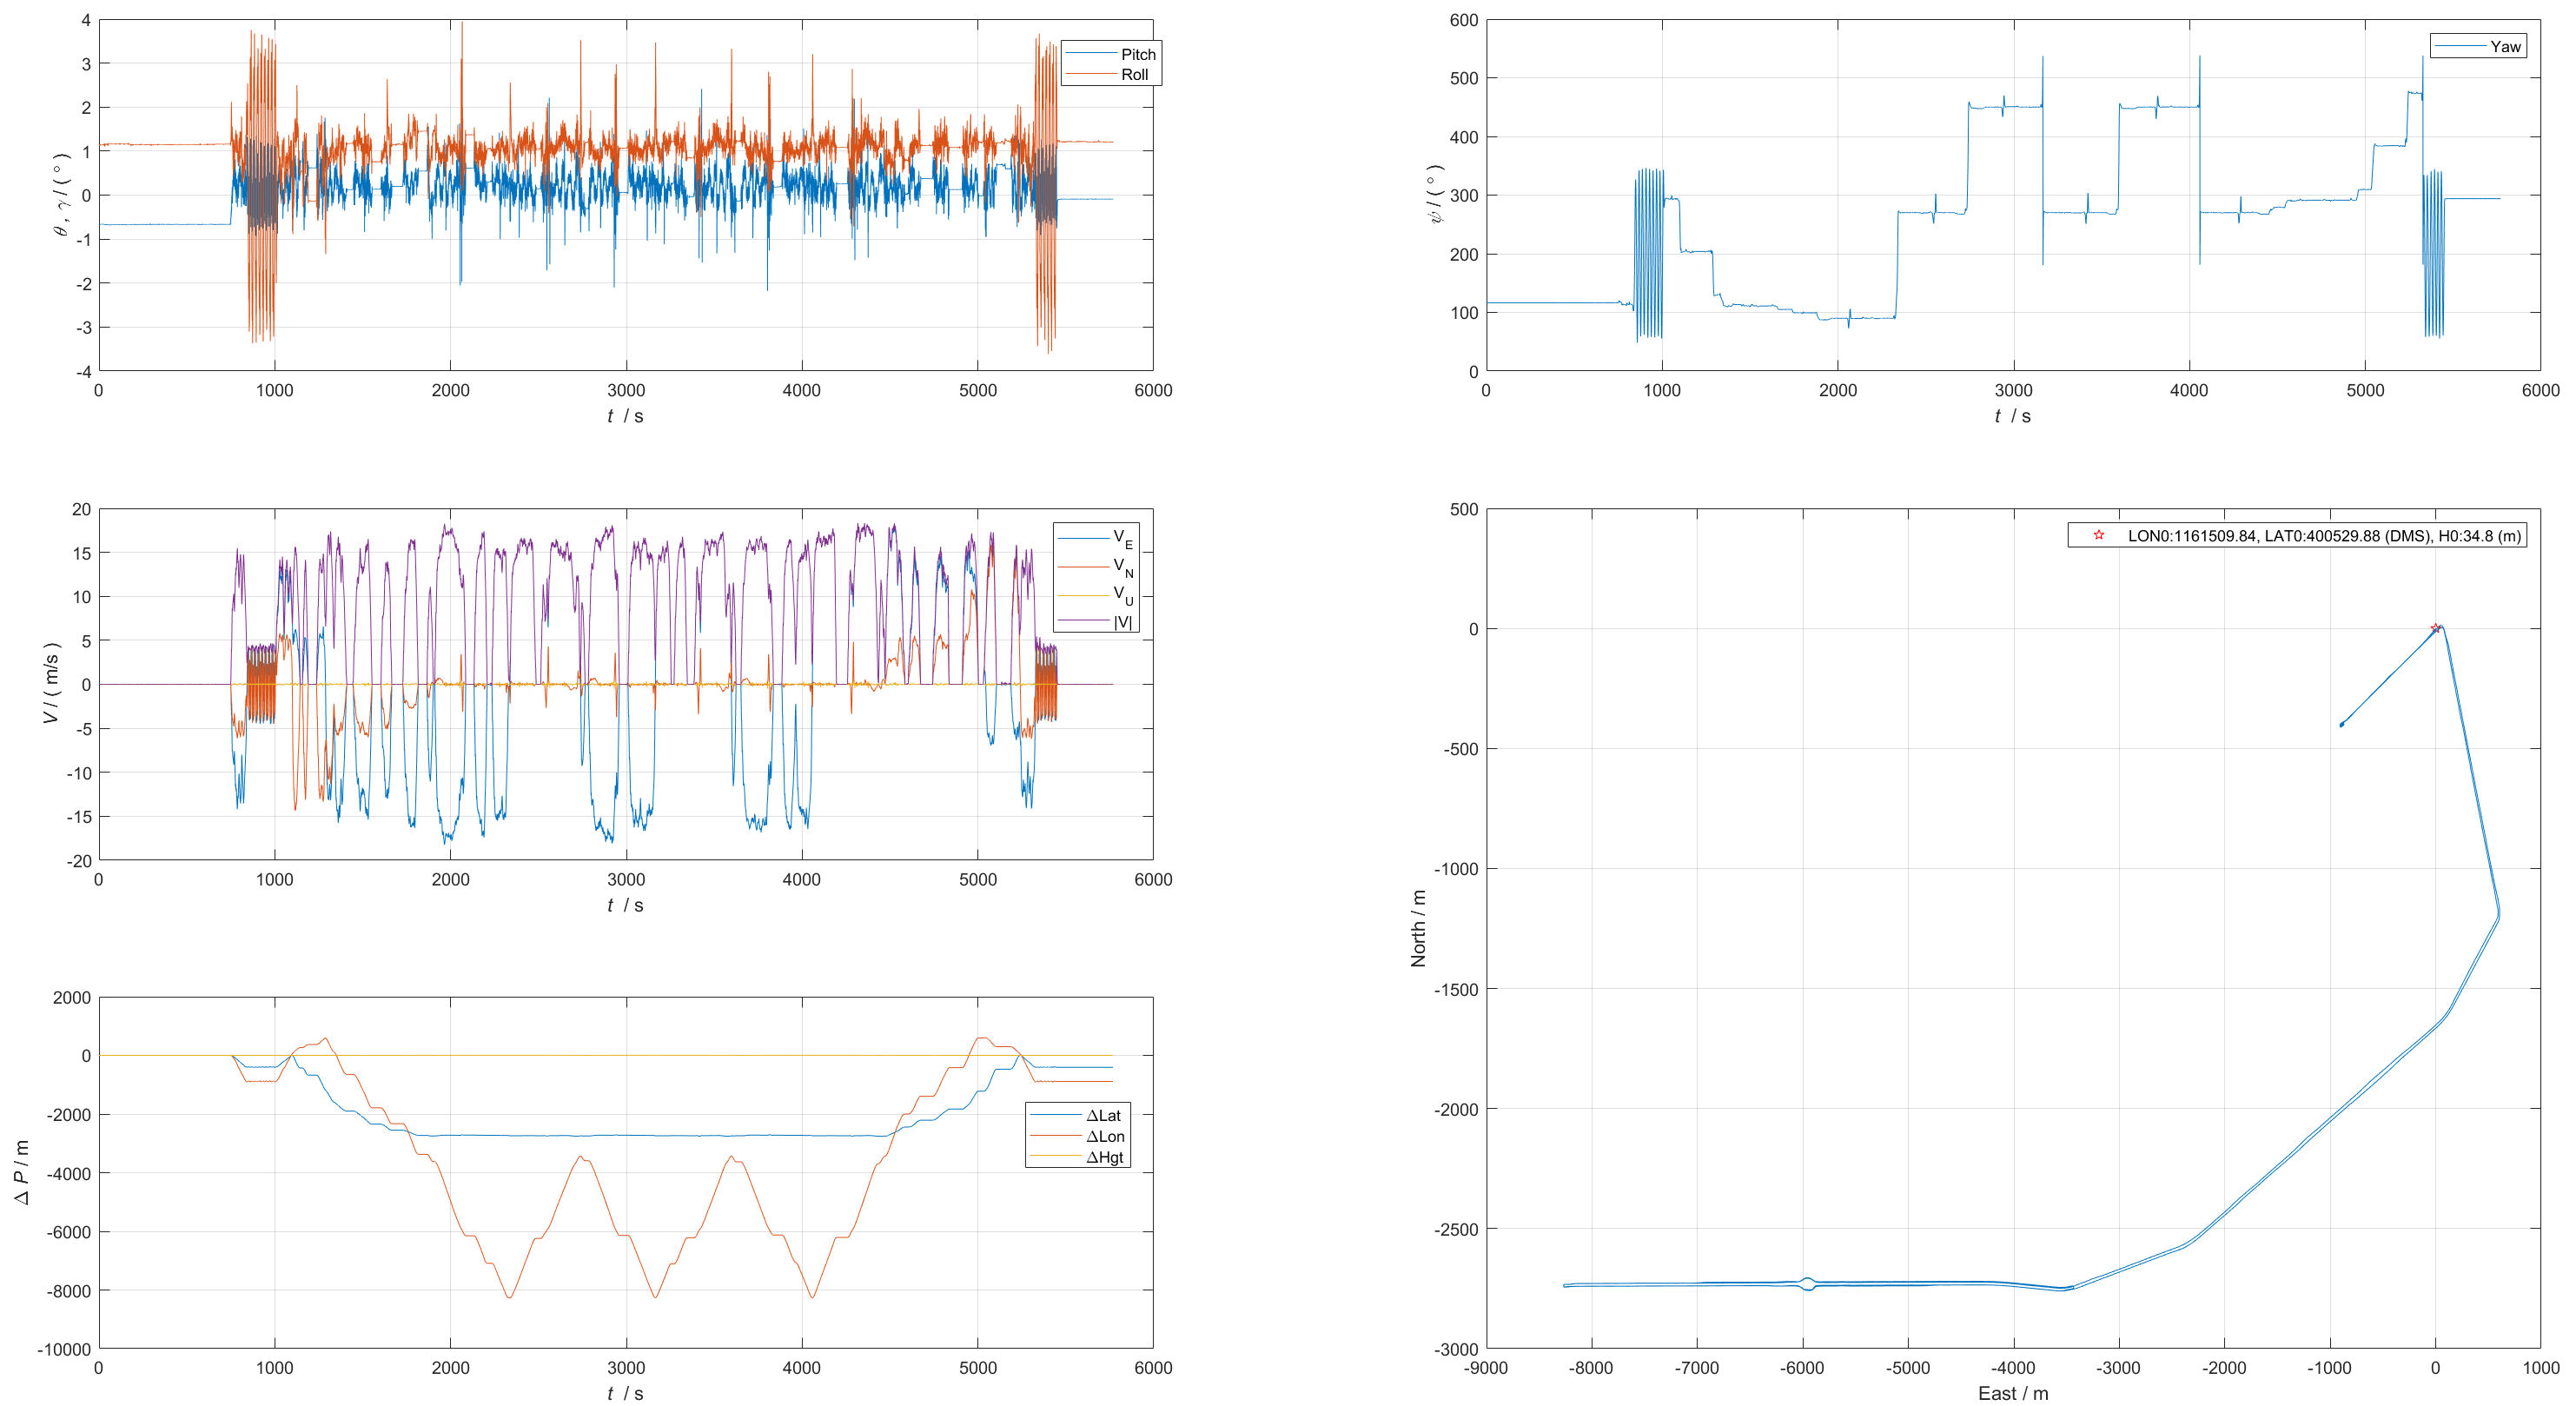Click the ψ / (°) yaw axis label

[1437, 194]
